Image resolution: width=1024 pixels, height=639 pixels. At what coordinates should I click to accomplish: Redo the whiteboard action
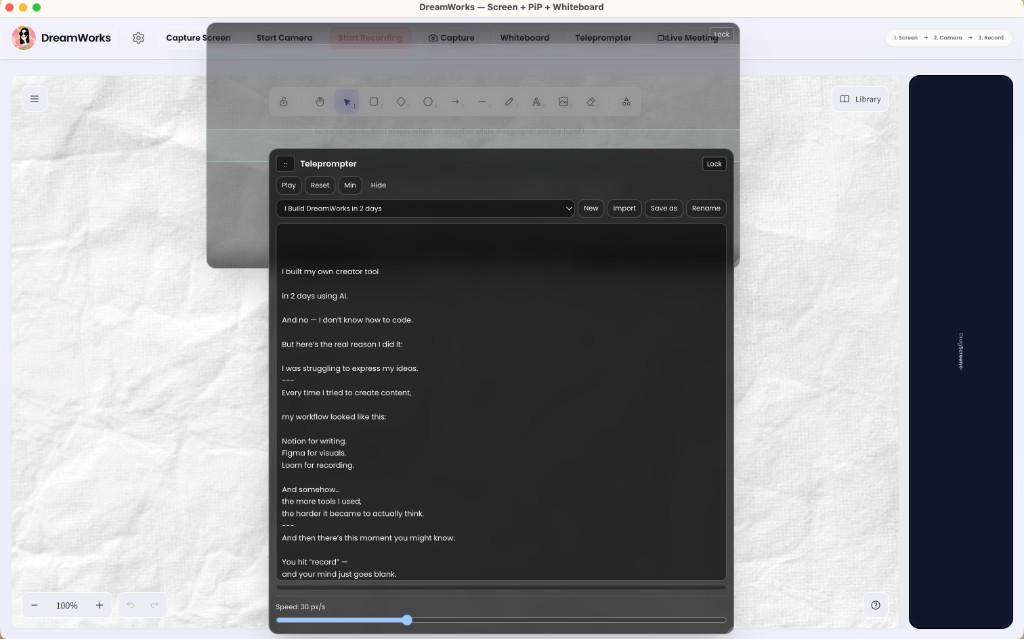point(155,605)
